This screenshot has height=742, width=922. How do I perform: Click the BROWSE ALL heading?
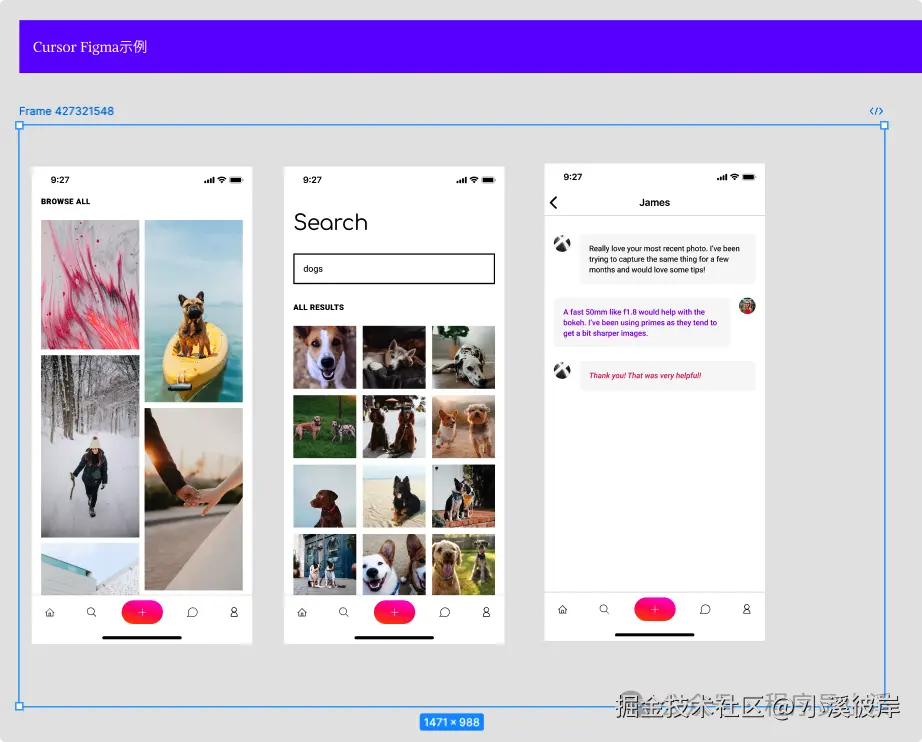click(x=65, y=202)
